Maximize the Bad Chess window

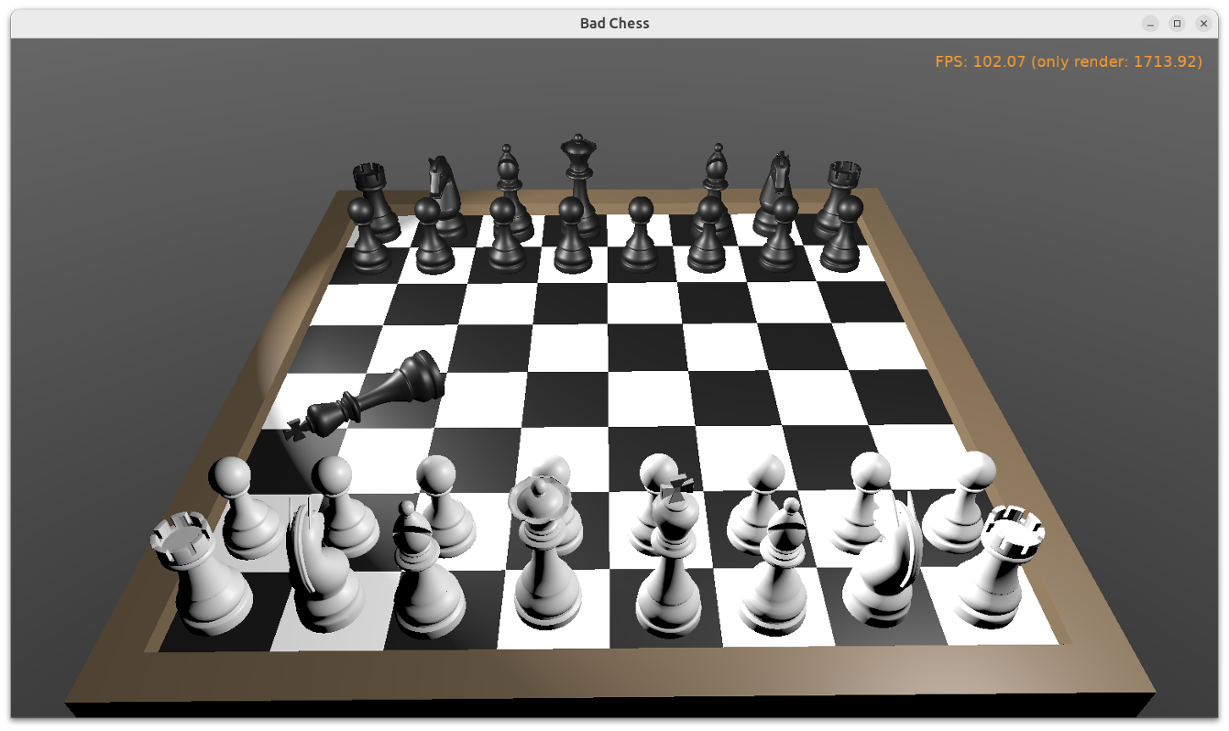click(x=1177, y=24)
